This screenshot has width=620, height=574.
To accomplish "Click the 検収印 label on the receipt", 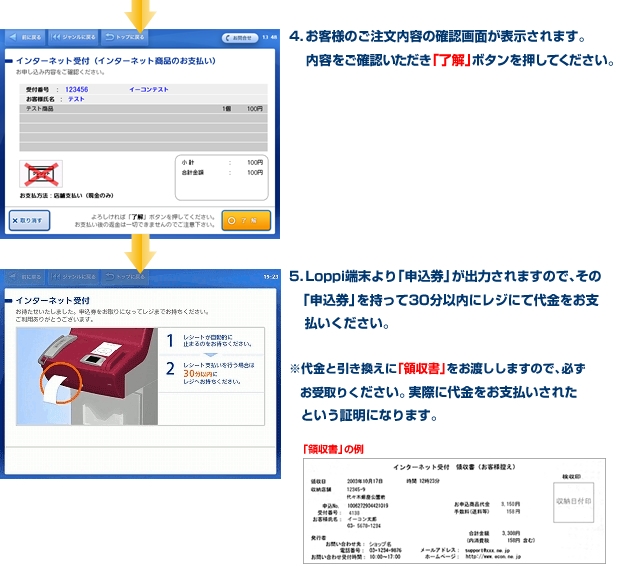I will (x=571, y=476).
